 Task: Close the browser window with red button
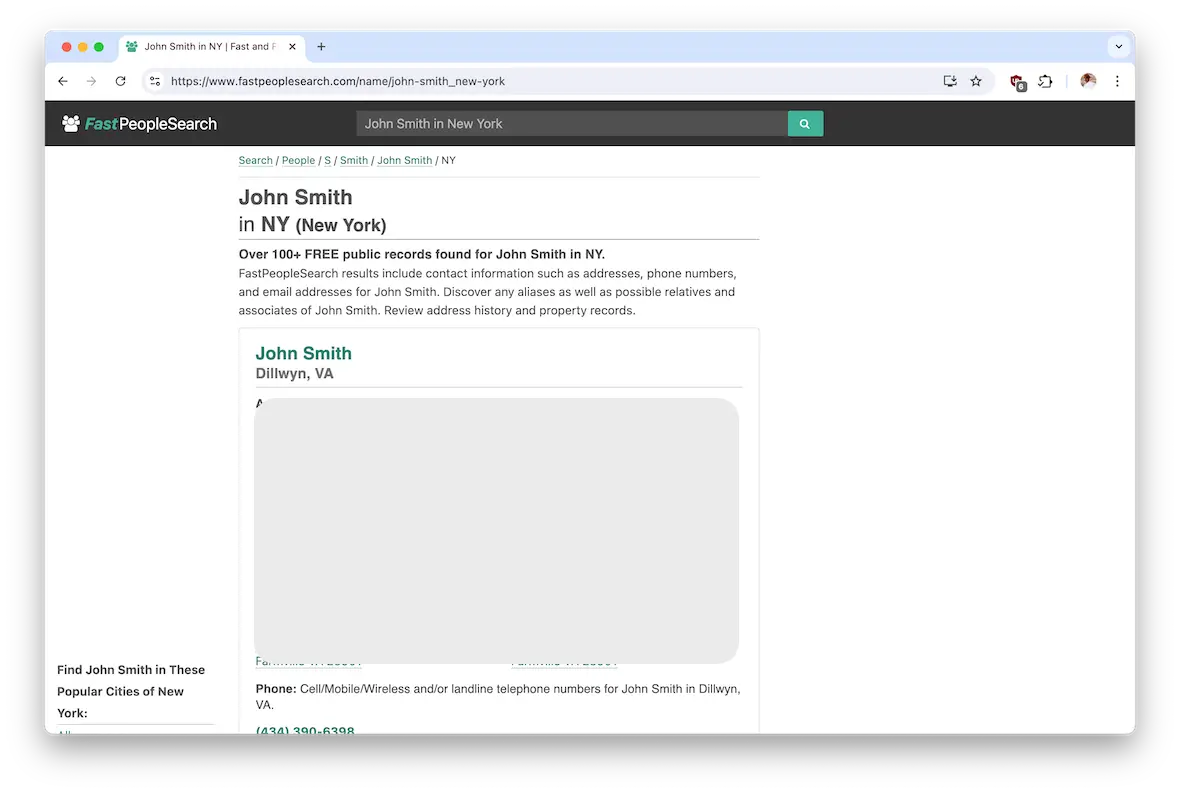[66, 47]
